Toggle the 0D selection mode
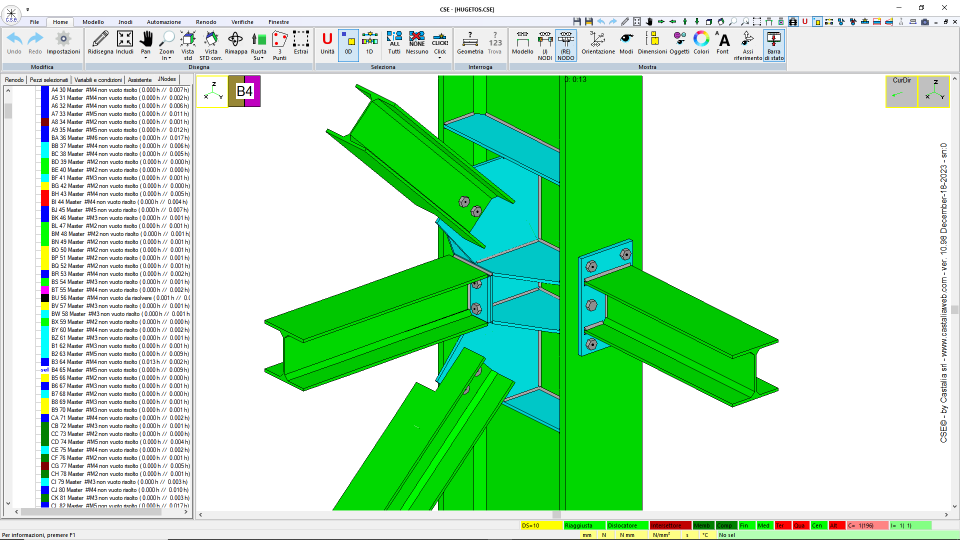Screen dimensions: 960x540 coord(348,45)
